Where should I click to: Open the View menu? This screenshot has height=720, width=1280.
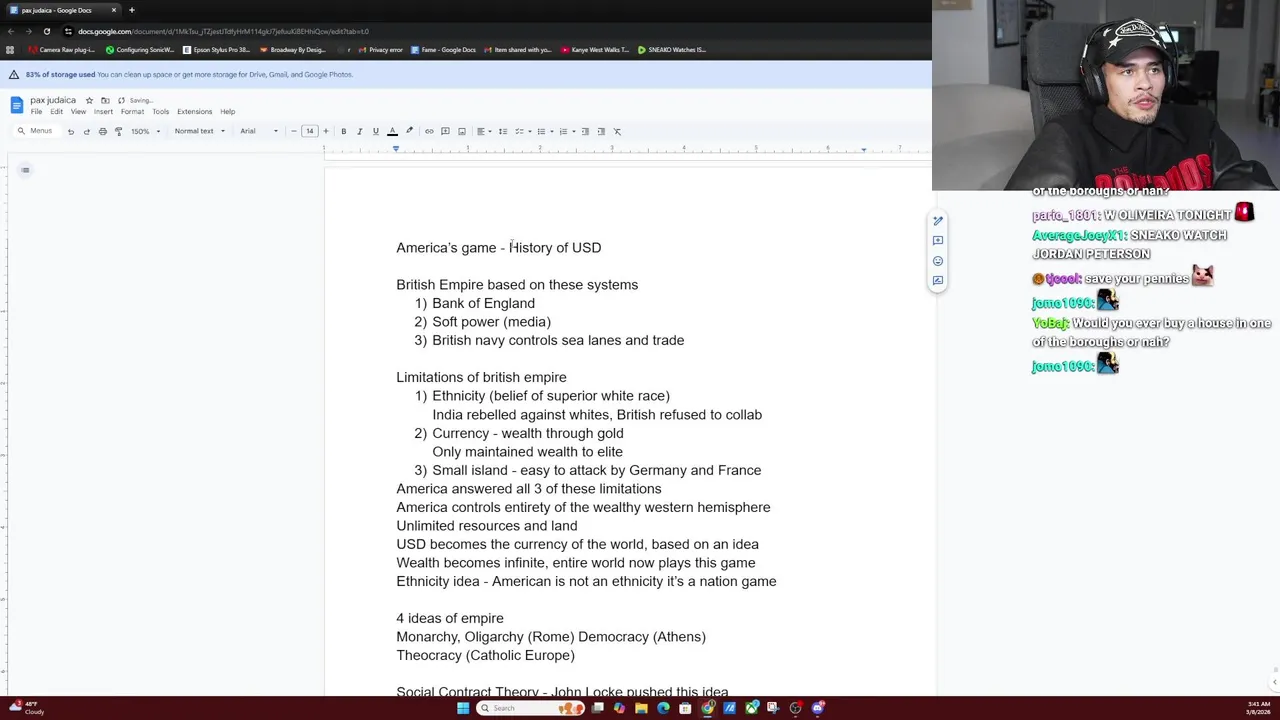[x=78, y=111]
